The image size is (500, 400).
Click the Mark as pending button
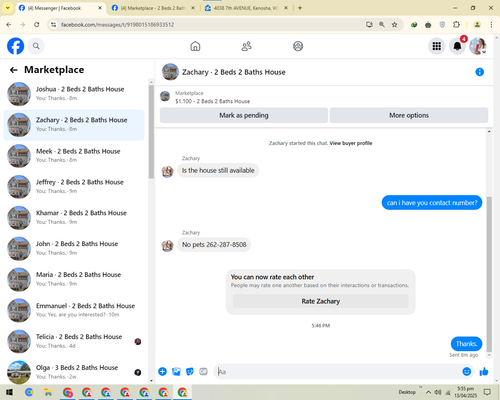pyautogui.click(x=244, y=115)
